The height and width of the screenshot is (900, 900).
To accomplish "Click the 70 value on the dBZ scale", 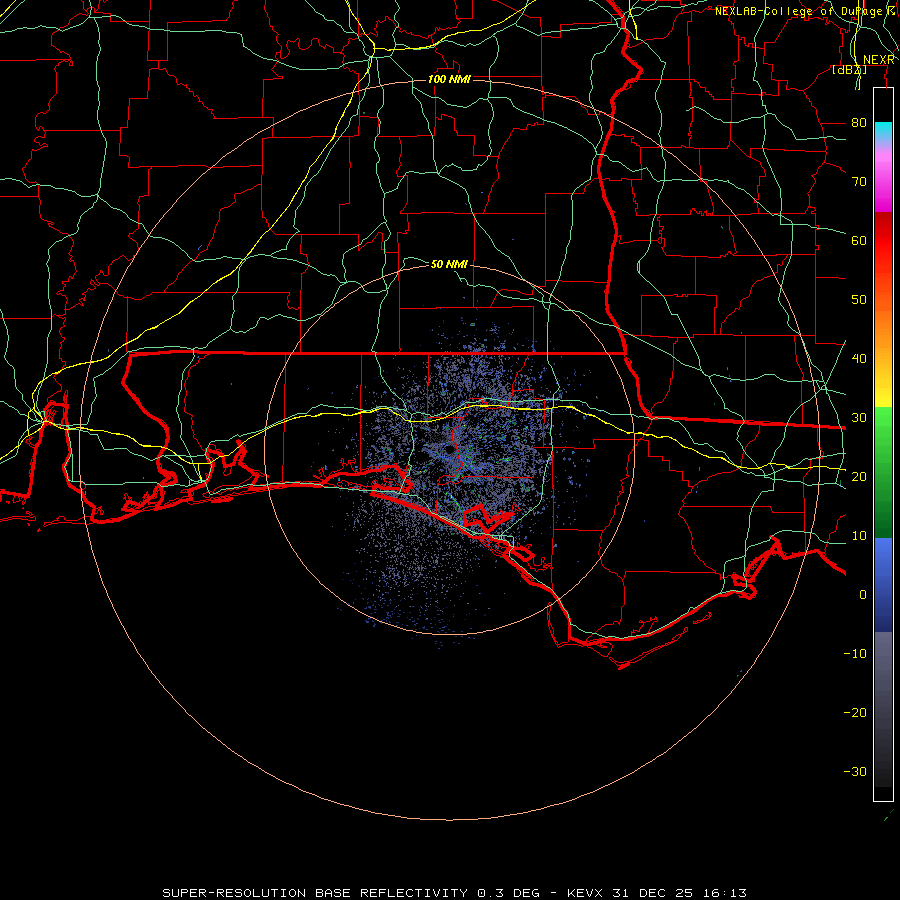I will pyautogui.click(x=859, y=181).
